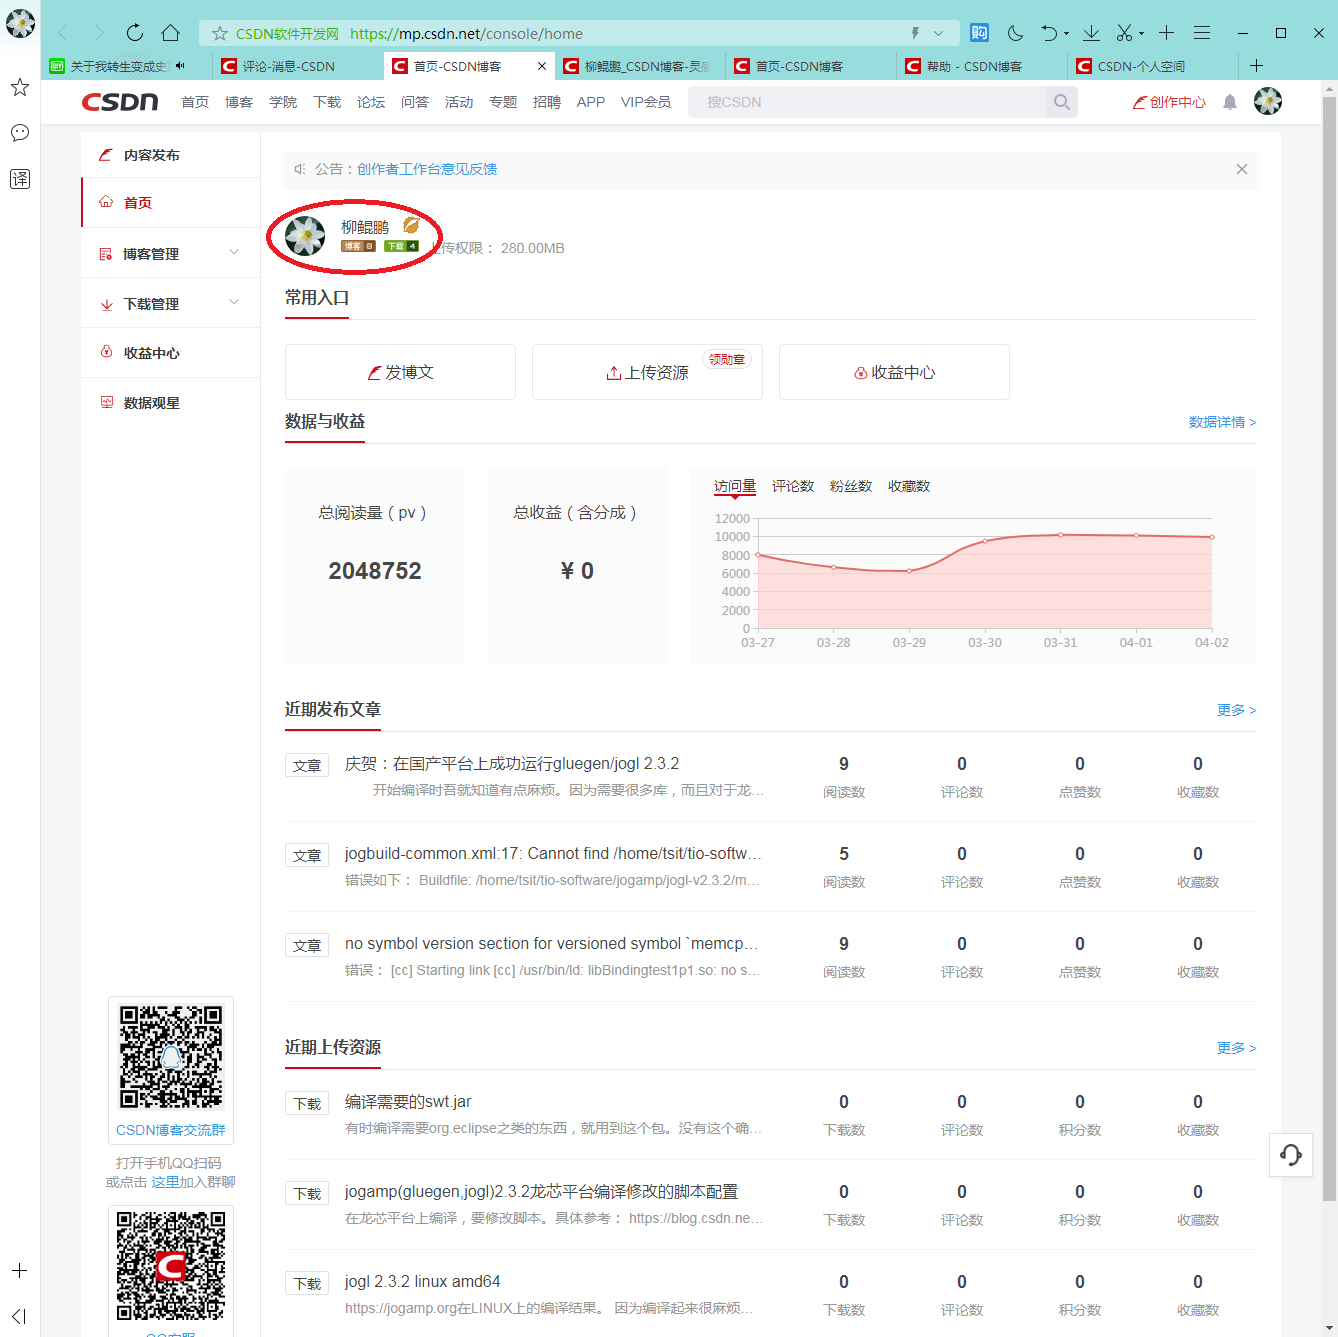Open article 庆贺：在国产平台上成功运行gluegen/jogl 2.3.2
The height and width of the screenshot is (1337, 1338).
pyautogui.click(x=512, y=764)
